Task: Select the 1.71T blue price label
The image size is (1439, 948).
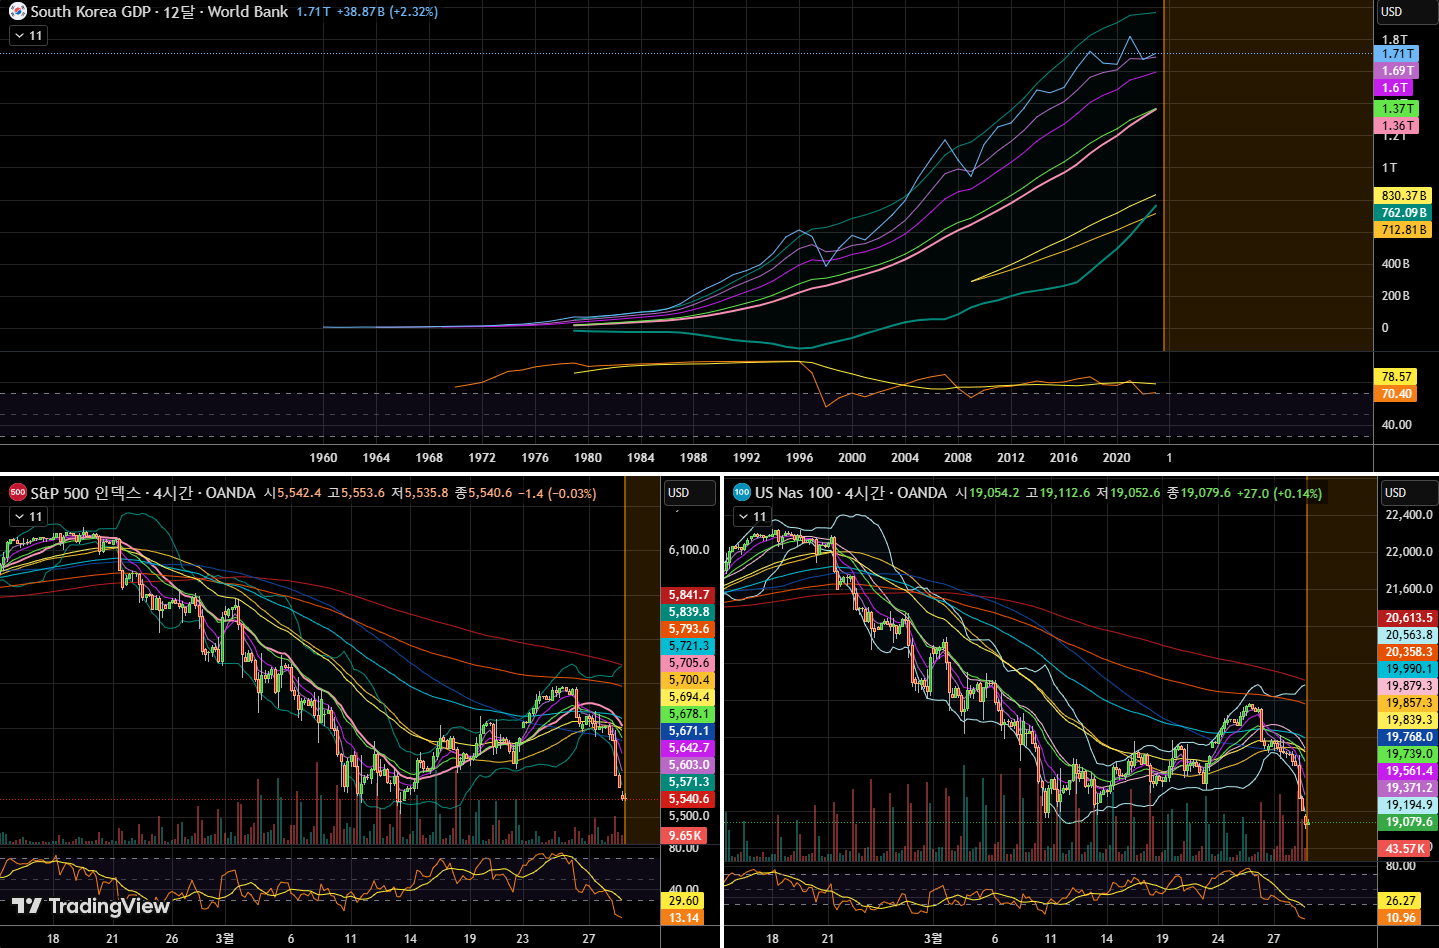Action: click(x=1397, y=54)
